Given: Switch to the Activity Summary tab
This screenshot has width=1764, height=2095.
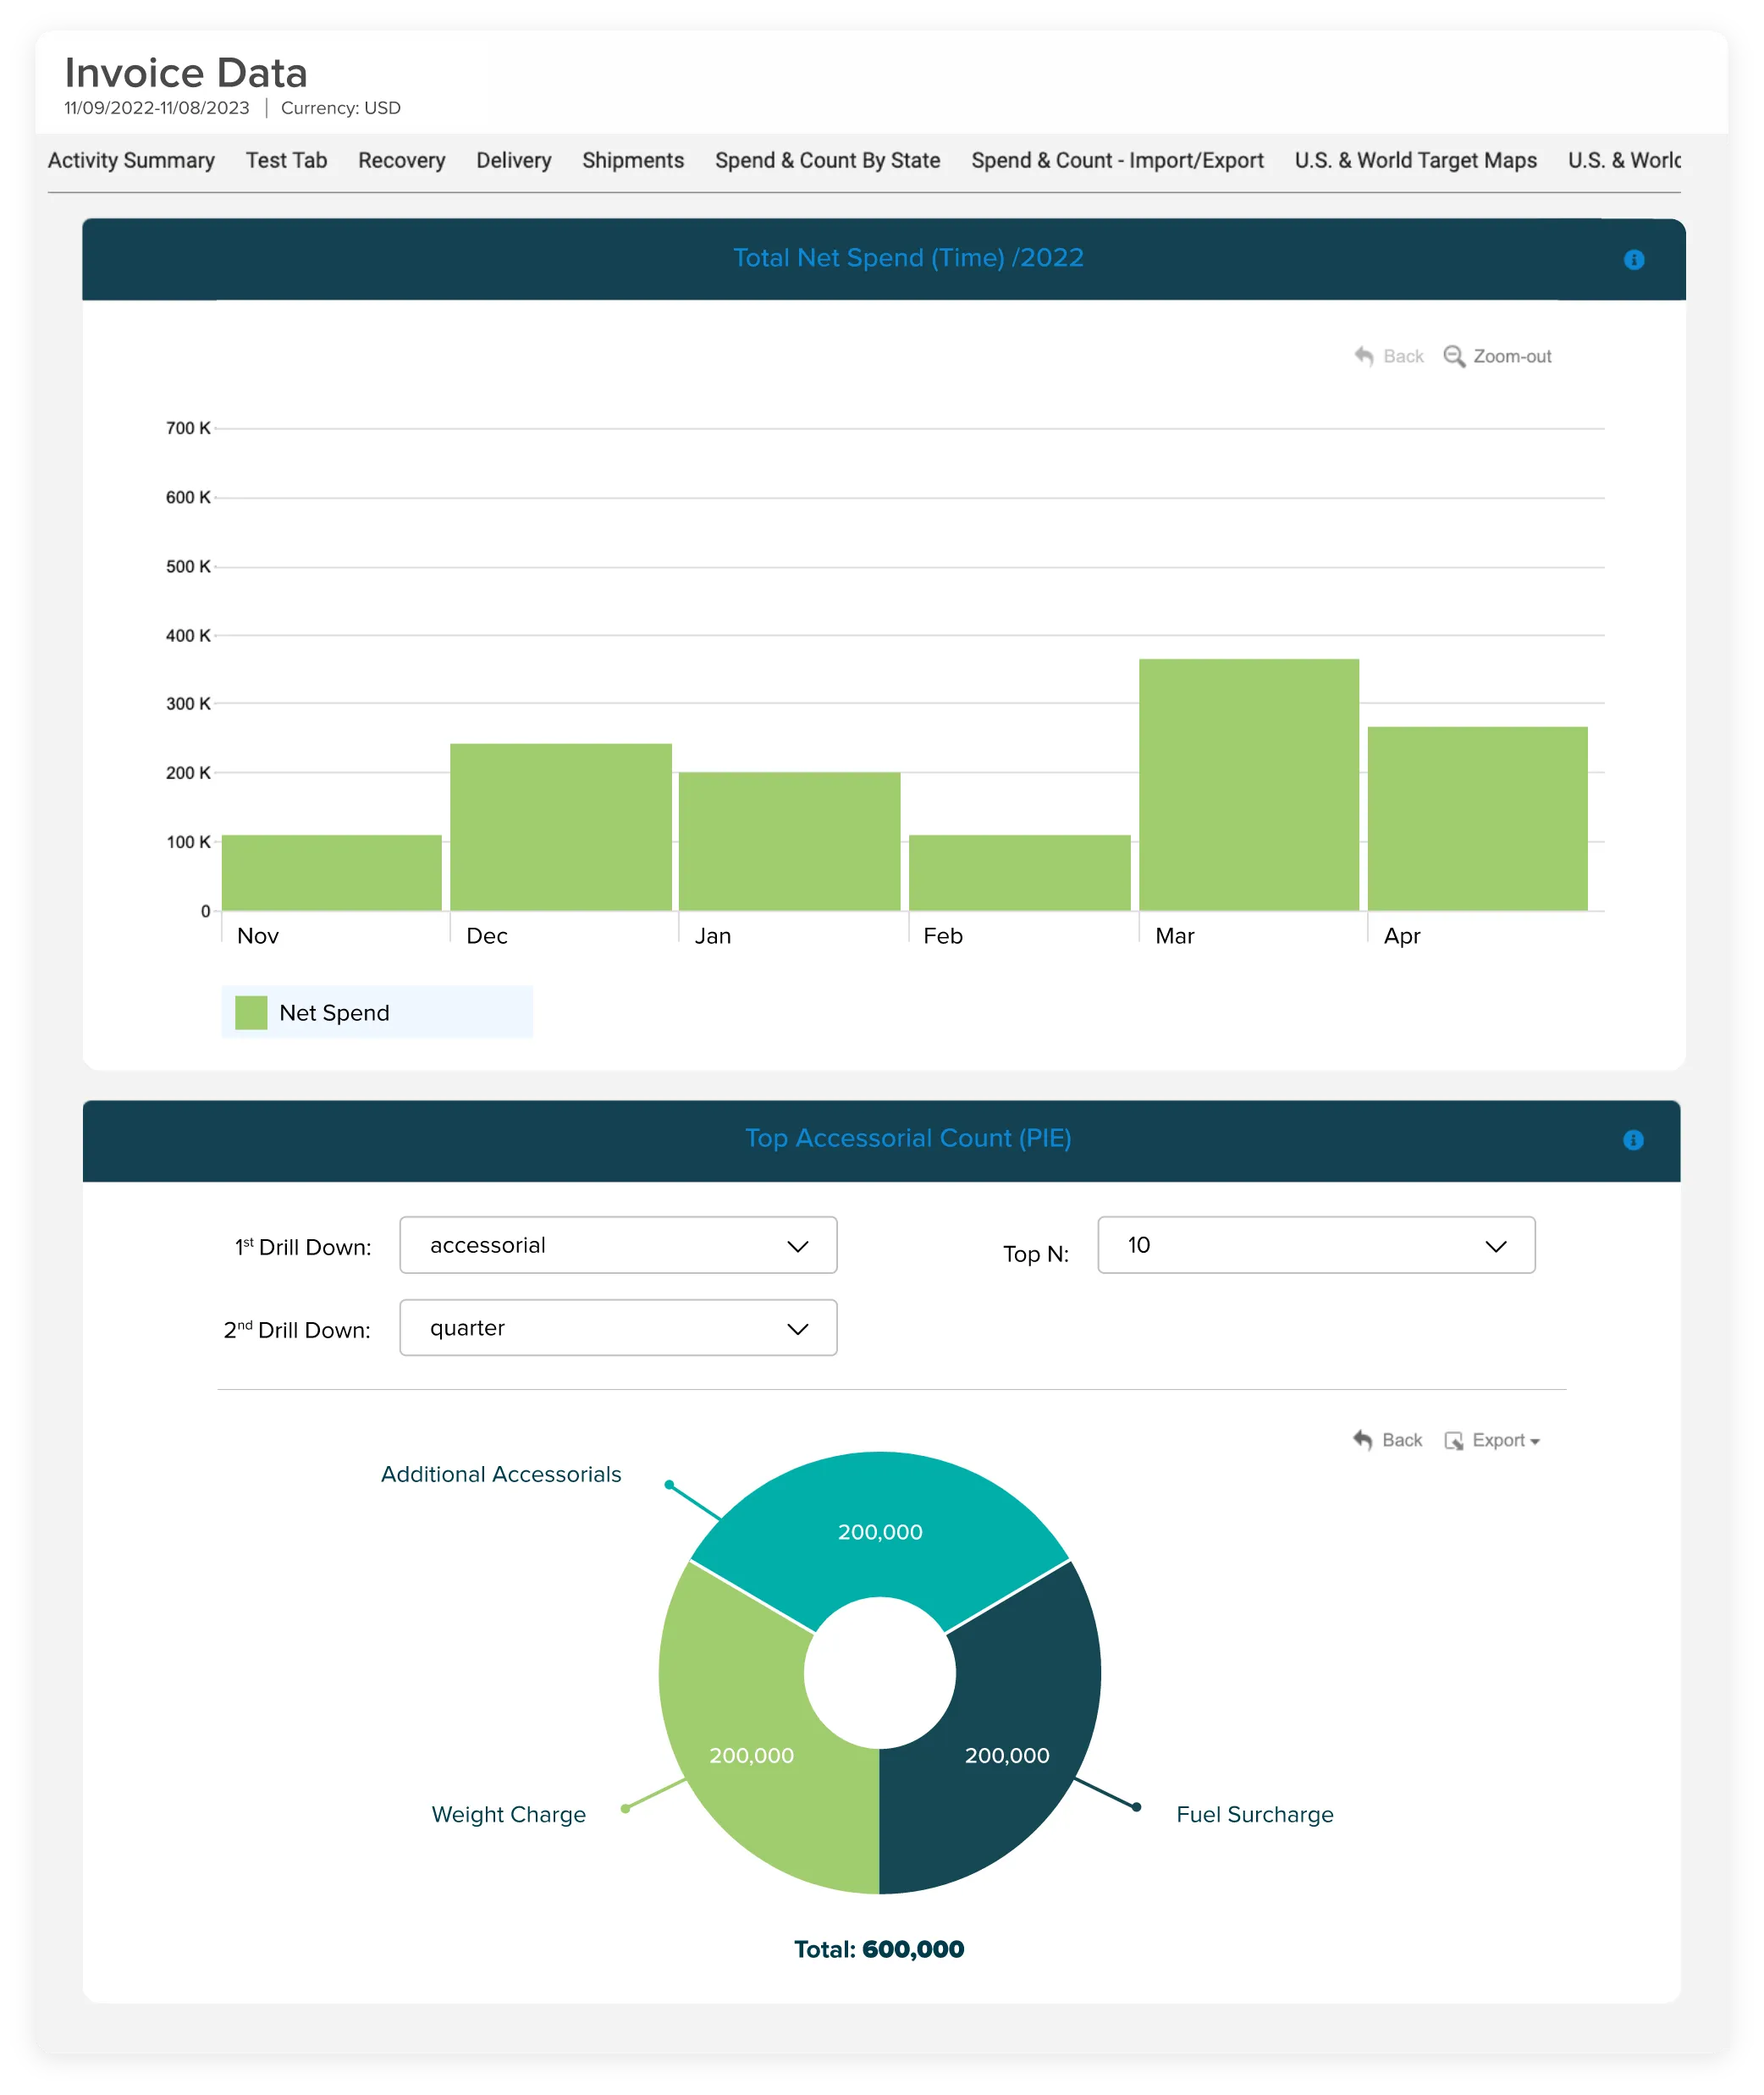Looking at the screenshot, I should 131,161.
